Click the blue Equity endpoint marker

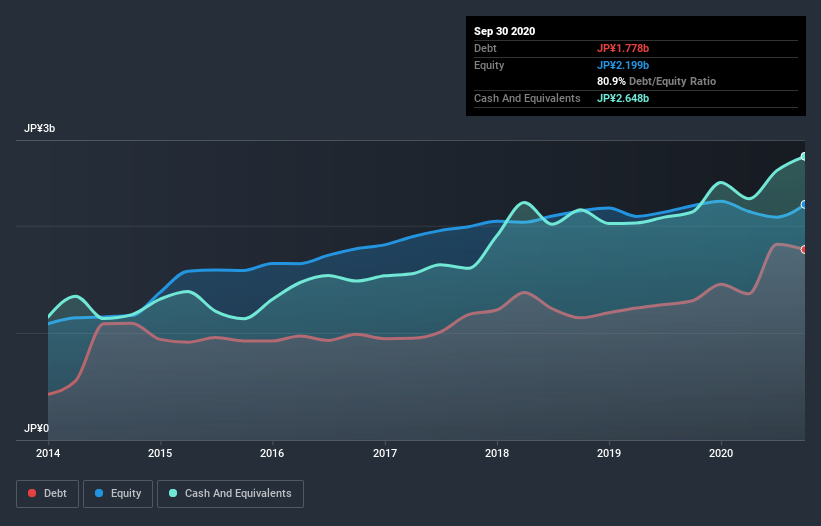804,205
